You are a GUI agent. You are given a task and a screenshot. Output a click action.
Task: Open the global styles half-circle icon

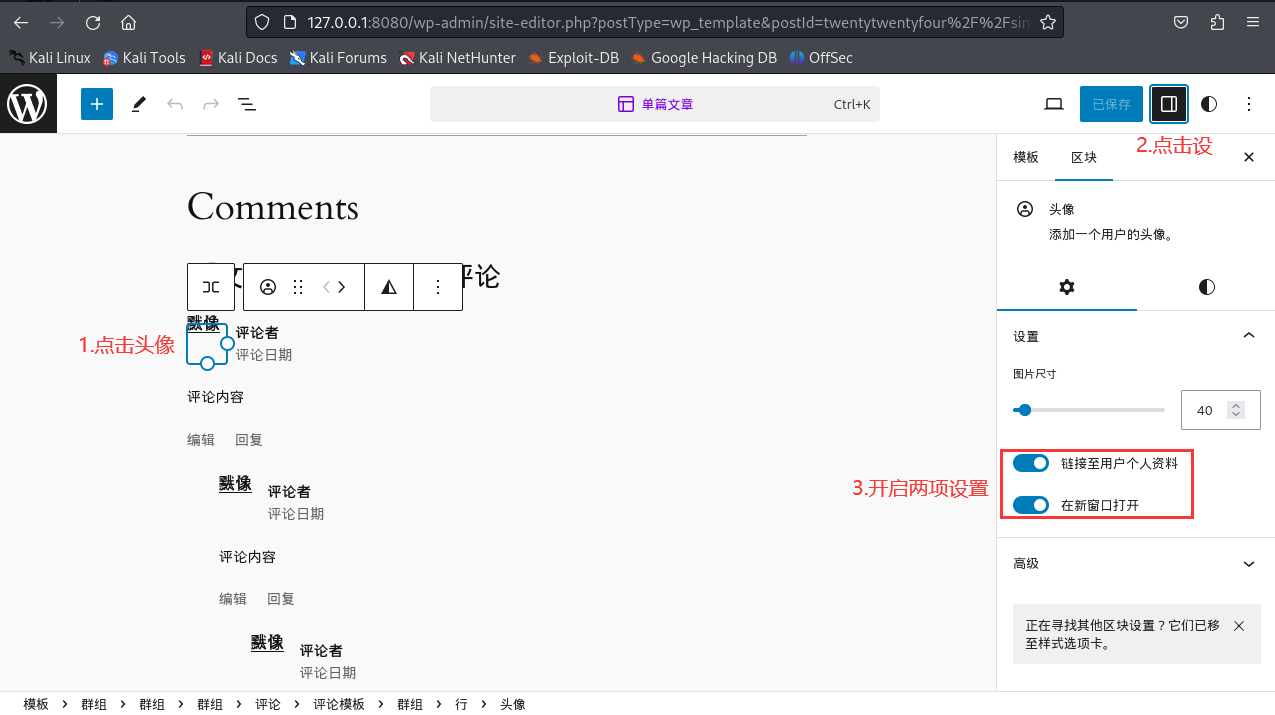1209,104
